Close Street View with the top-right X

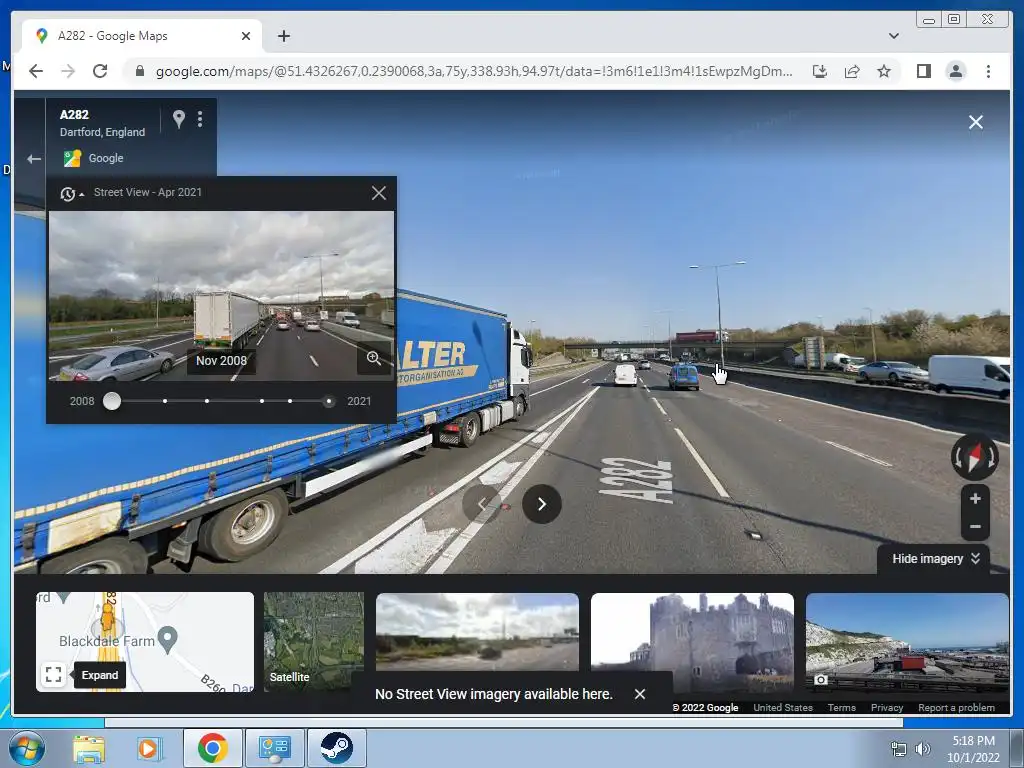976,122
